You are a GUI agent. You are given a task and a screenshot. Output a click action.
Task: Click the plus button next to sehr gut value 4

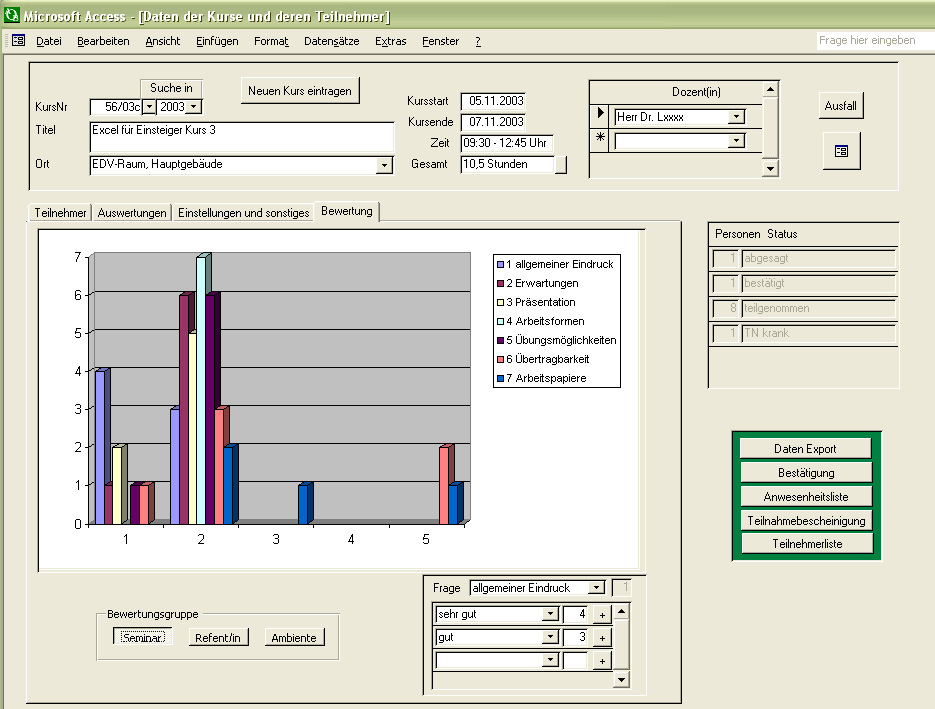tap(602, 615)
